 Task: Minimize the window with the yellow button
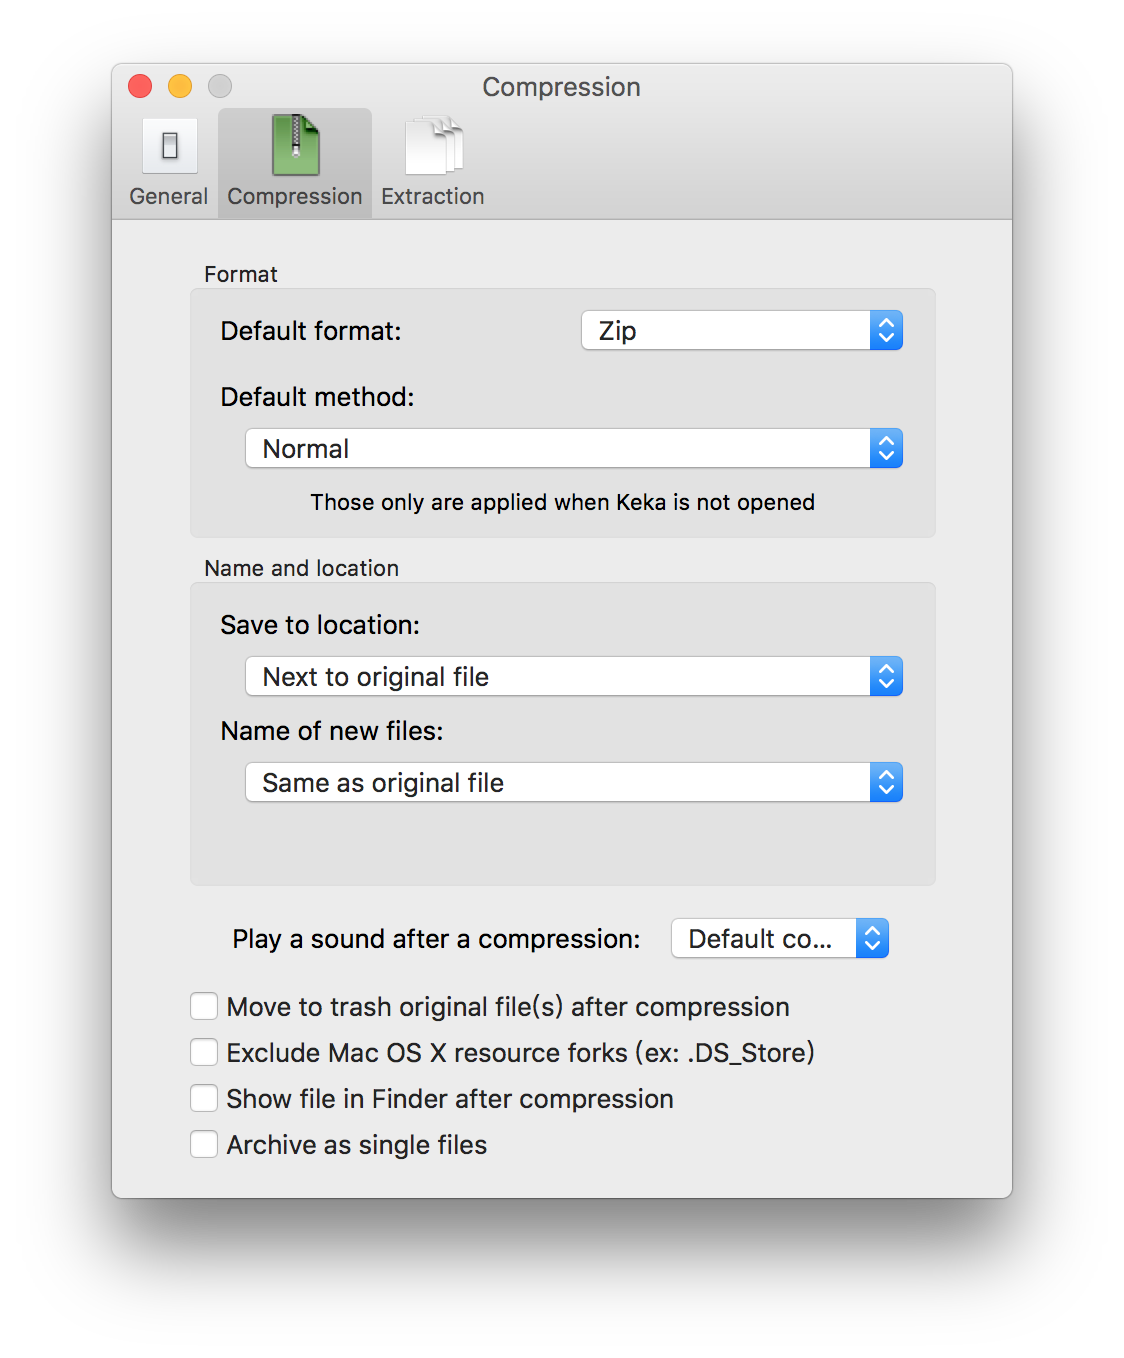tap(180, 87)
